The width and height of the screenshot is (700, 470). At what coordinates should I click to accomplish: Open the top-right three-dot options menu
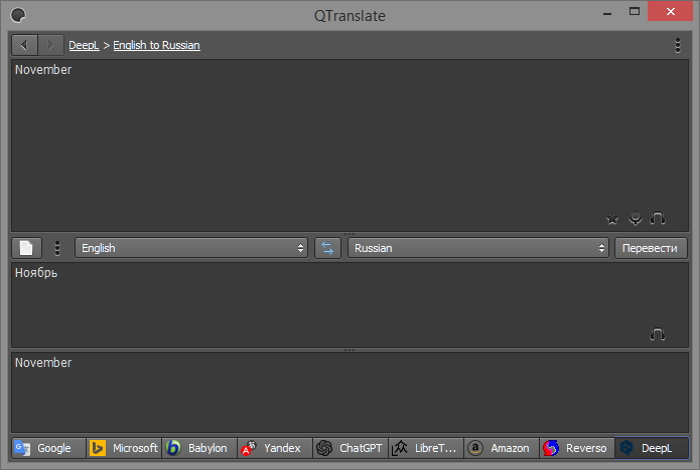point(678,45)
